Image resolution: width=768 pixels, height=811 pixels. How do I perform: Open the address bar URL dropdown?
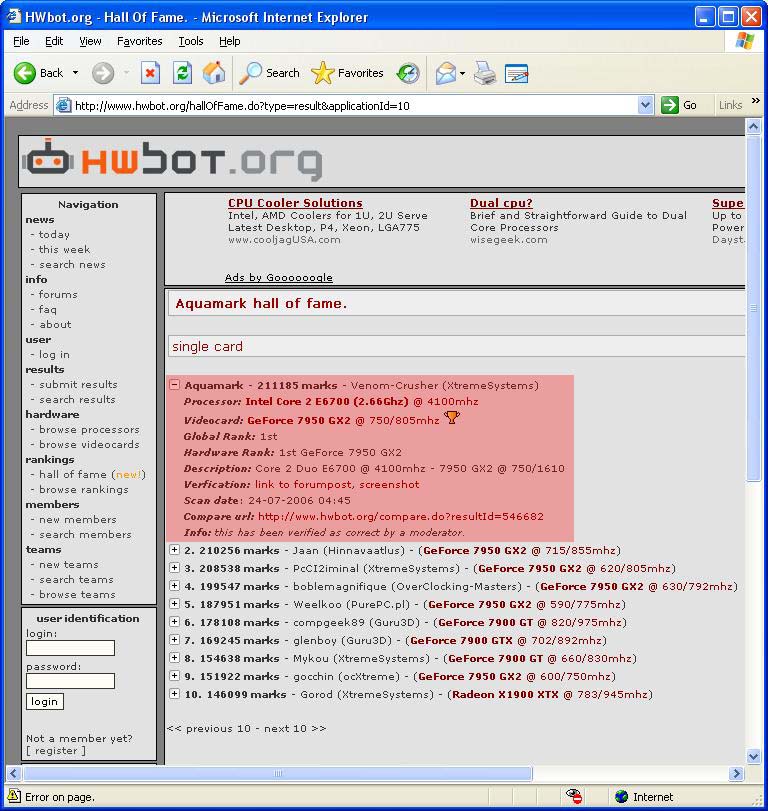(645, 105)
